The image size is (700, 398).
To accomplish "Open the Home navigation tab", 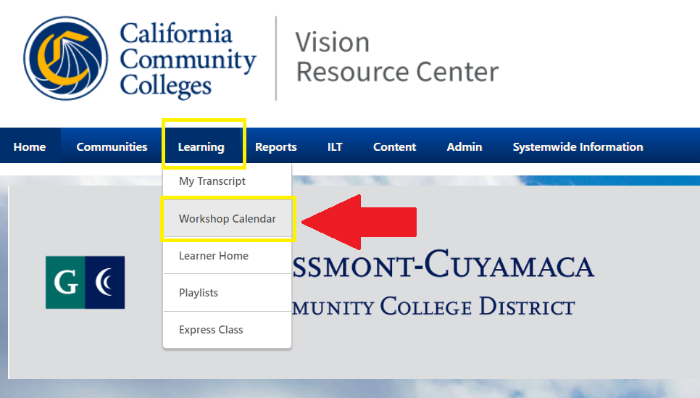I will click(x=29, y=147).
